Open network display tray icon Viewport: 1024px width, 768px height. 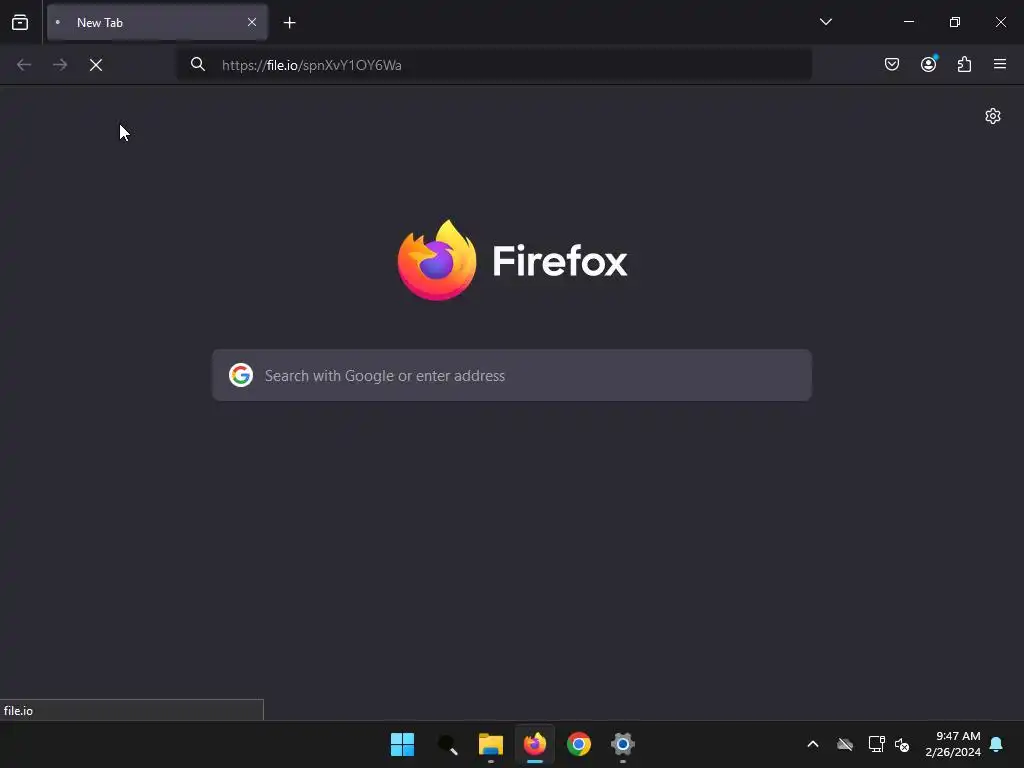click(x=876, y=744)
